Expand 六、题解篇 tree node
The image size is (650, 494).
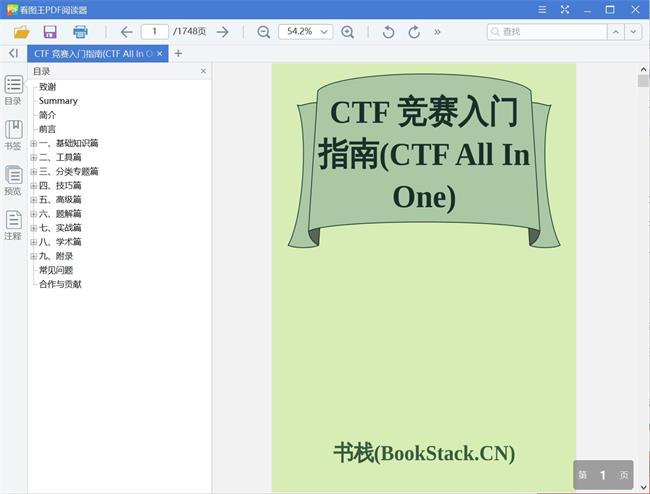click(x=34, y=214)
